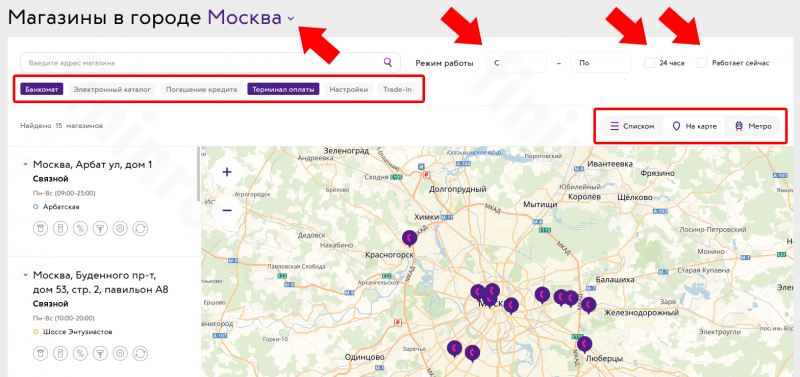Zoom out on the map
This screenshot has width=800, height=377.
pyautogui.click(x=227, y=210)
